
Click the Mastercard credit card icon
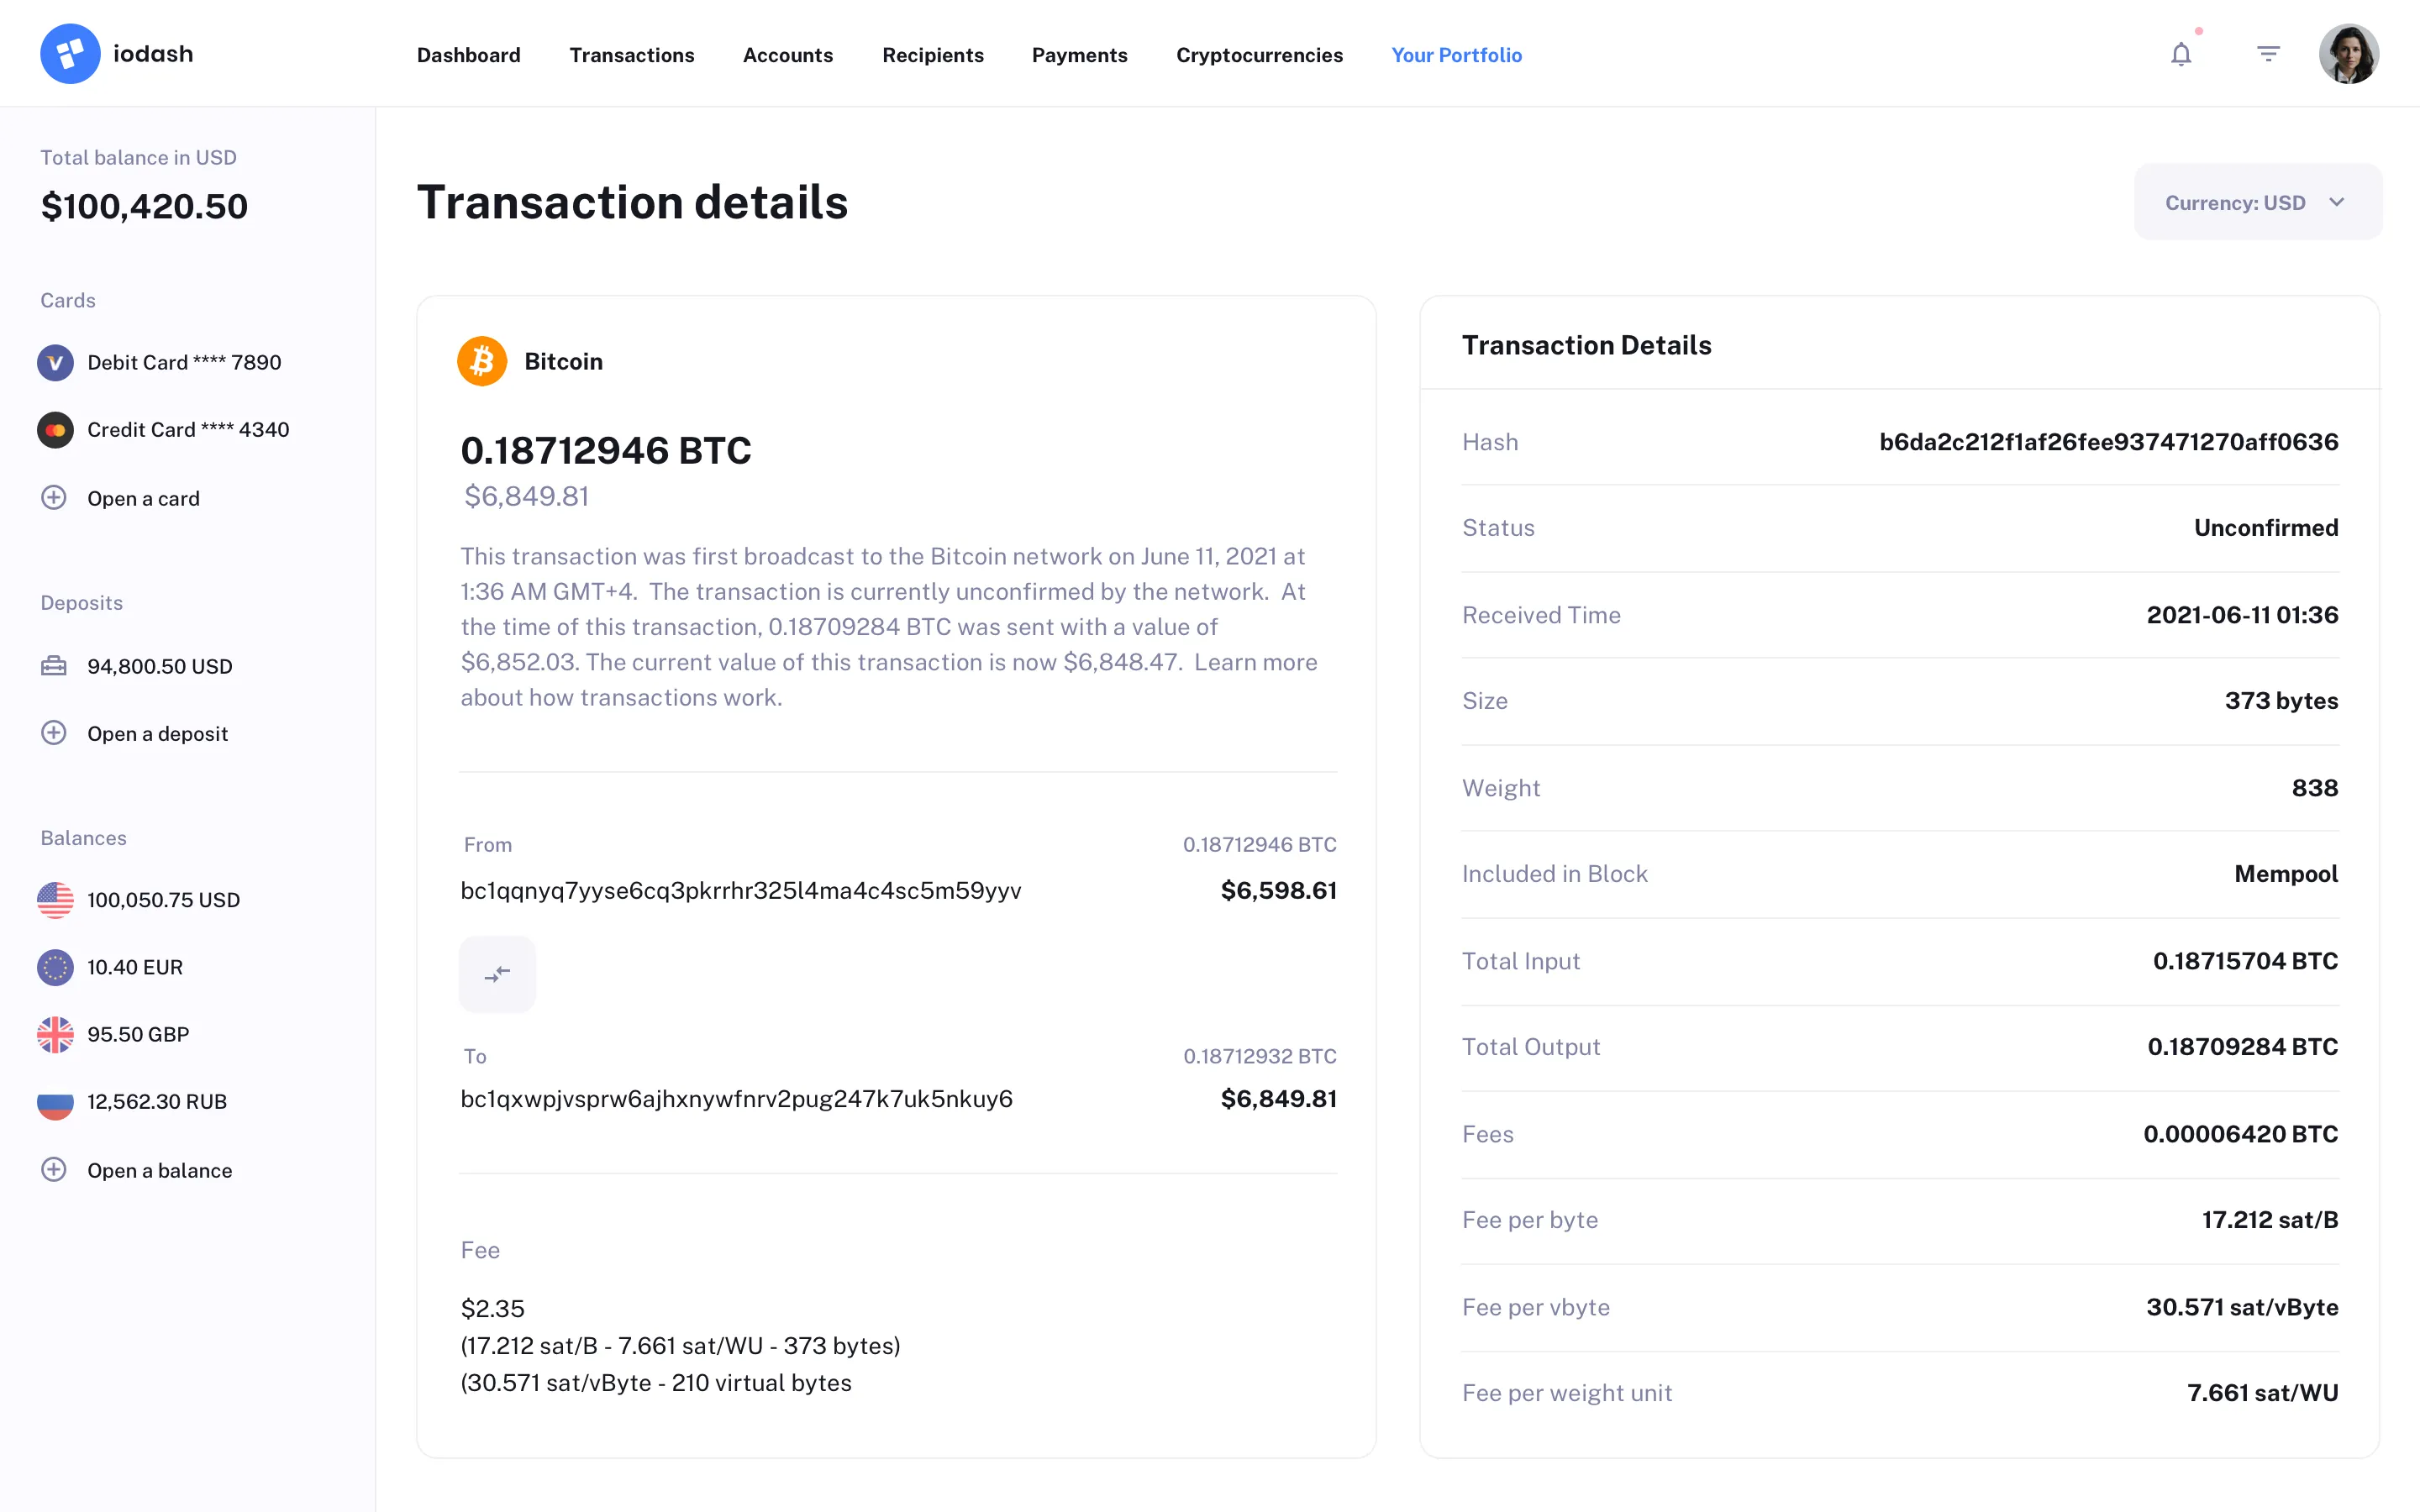[x=55, y=430]
